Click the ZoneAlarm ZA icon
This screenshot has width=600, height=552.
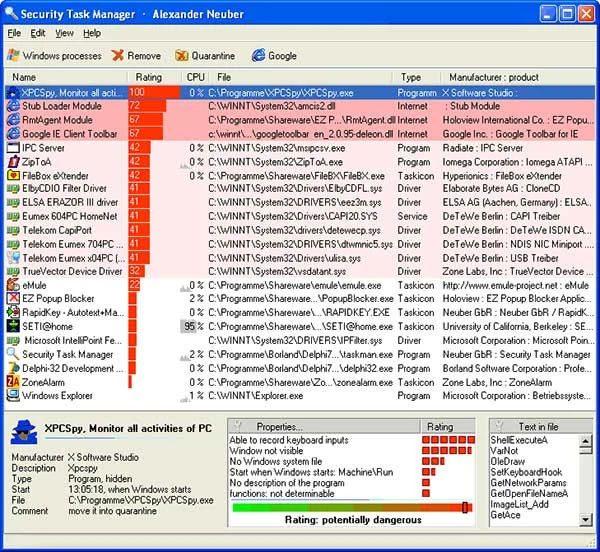click(13, 382)
